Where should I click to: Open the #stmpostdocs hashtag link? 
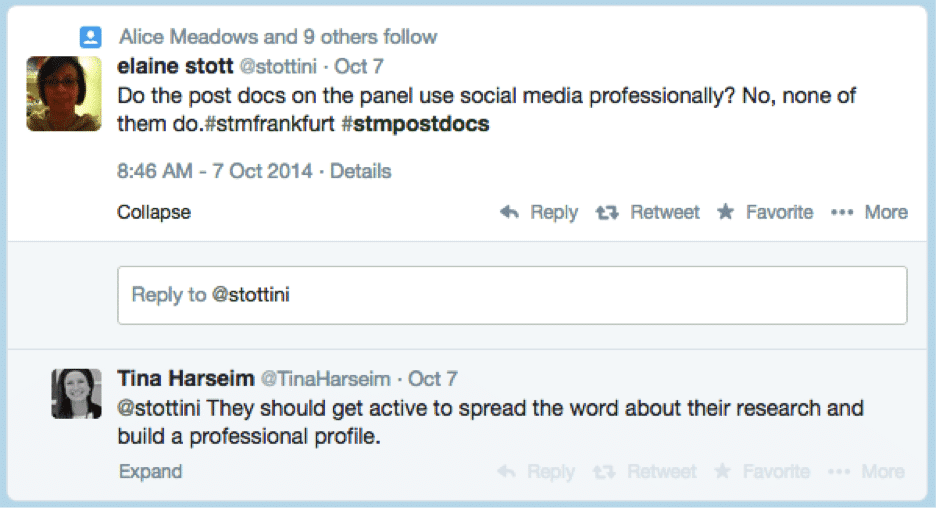(x=415, y=124)
